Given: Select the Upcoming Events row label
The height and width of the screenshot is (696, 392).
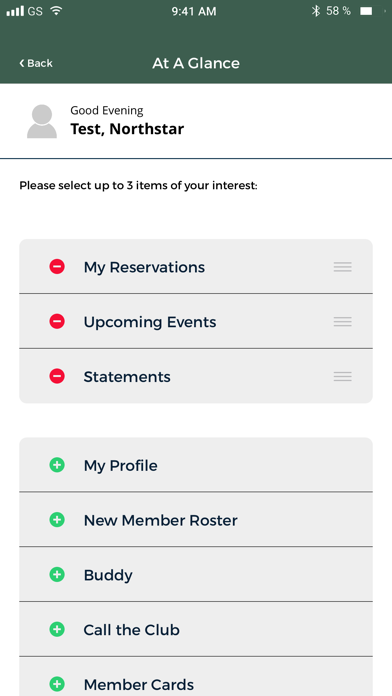Looking at the screenshot, I should tap(150, 322).
